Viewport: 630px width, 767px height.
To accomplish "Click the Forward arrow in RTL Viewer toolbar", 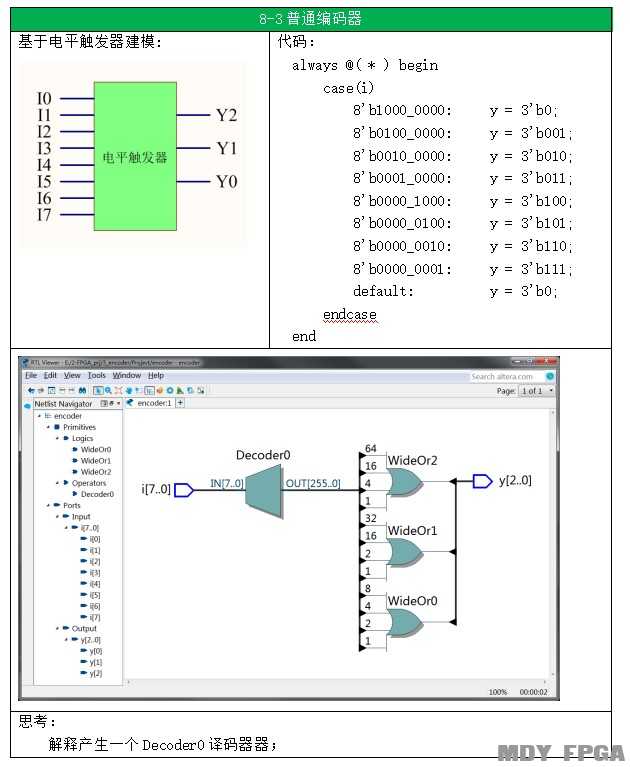I will click(x=41, y=390).
